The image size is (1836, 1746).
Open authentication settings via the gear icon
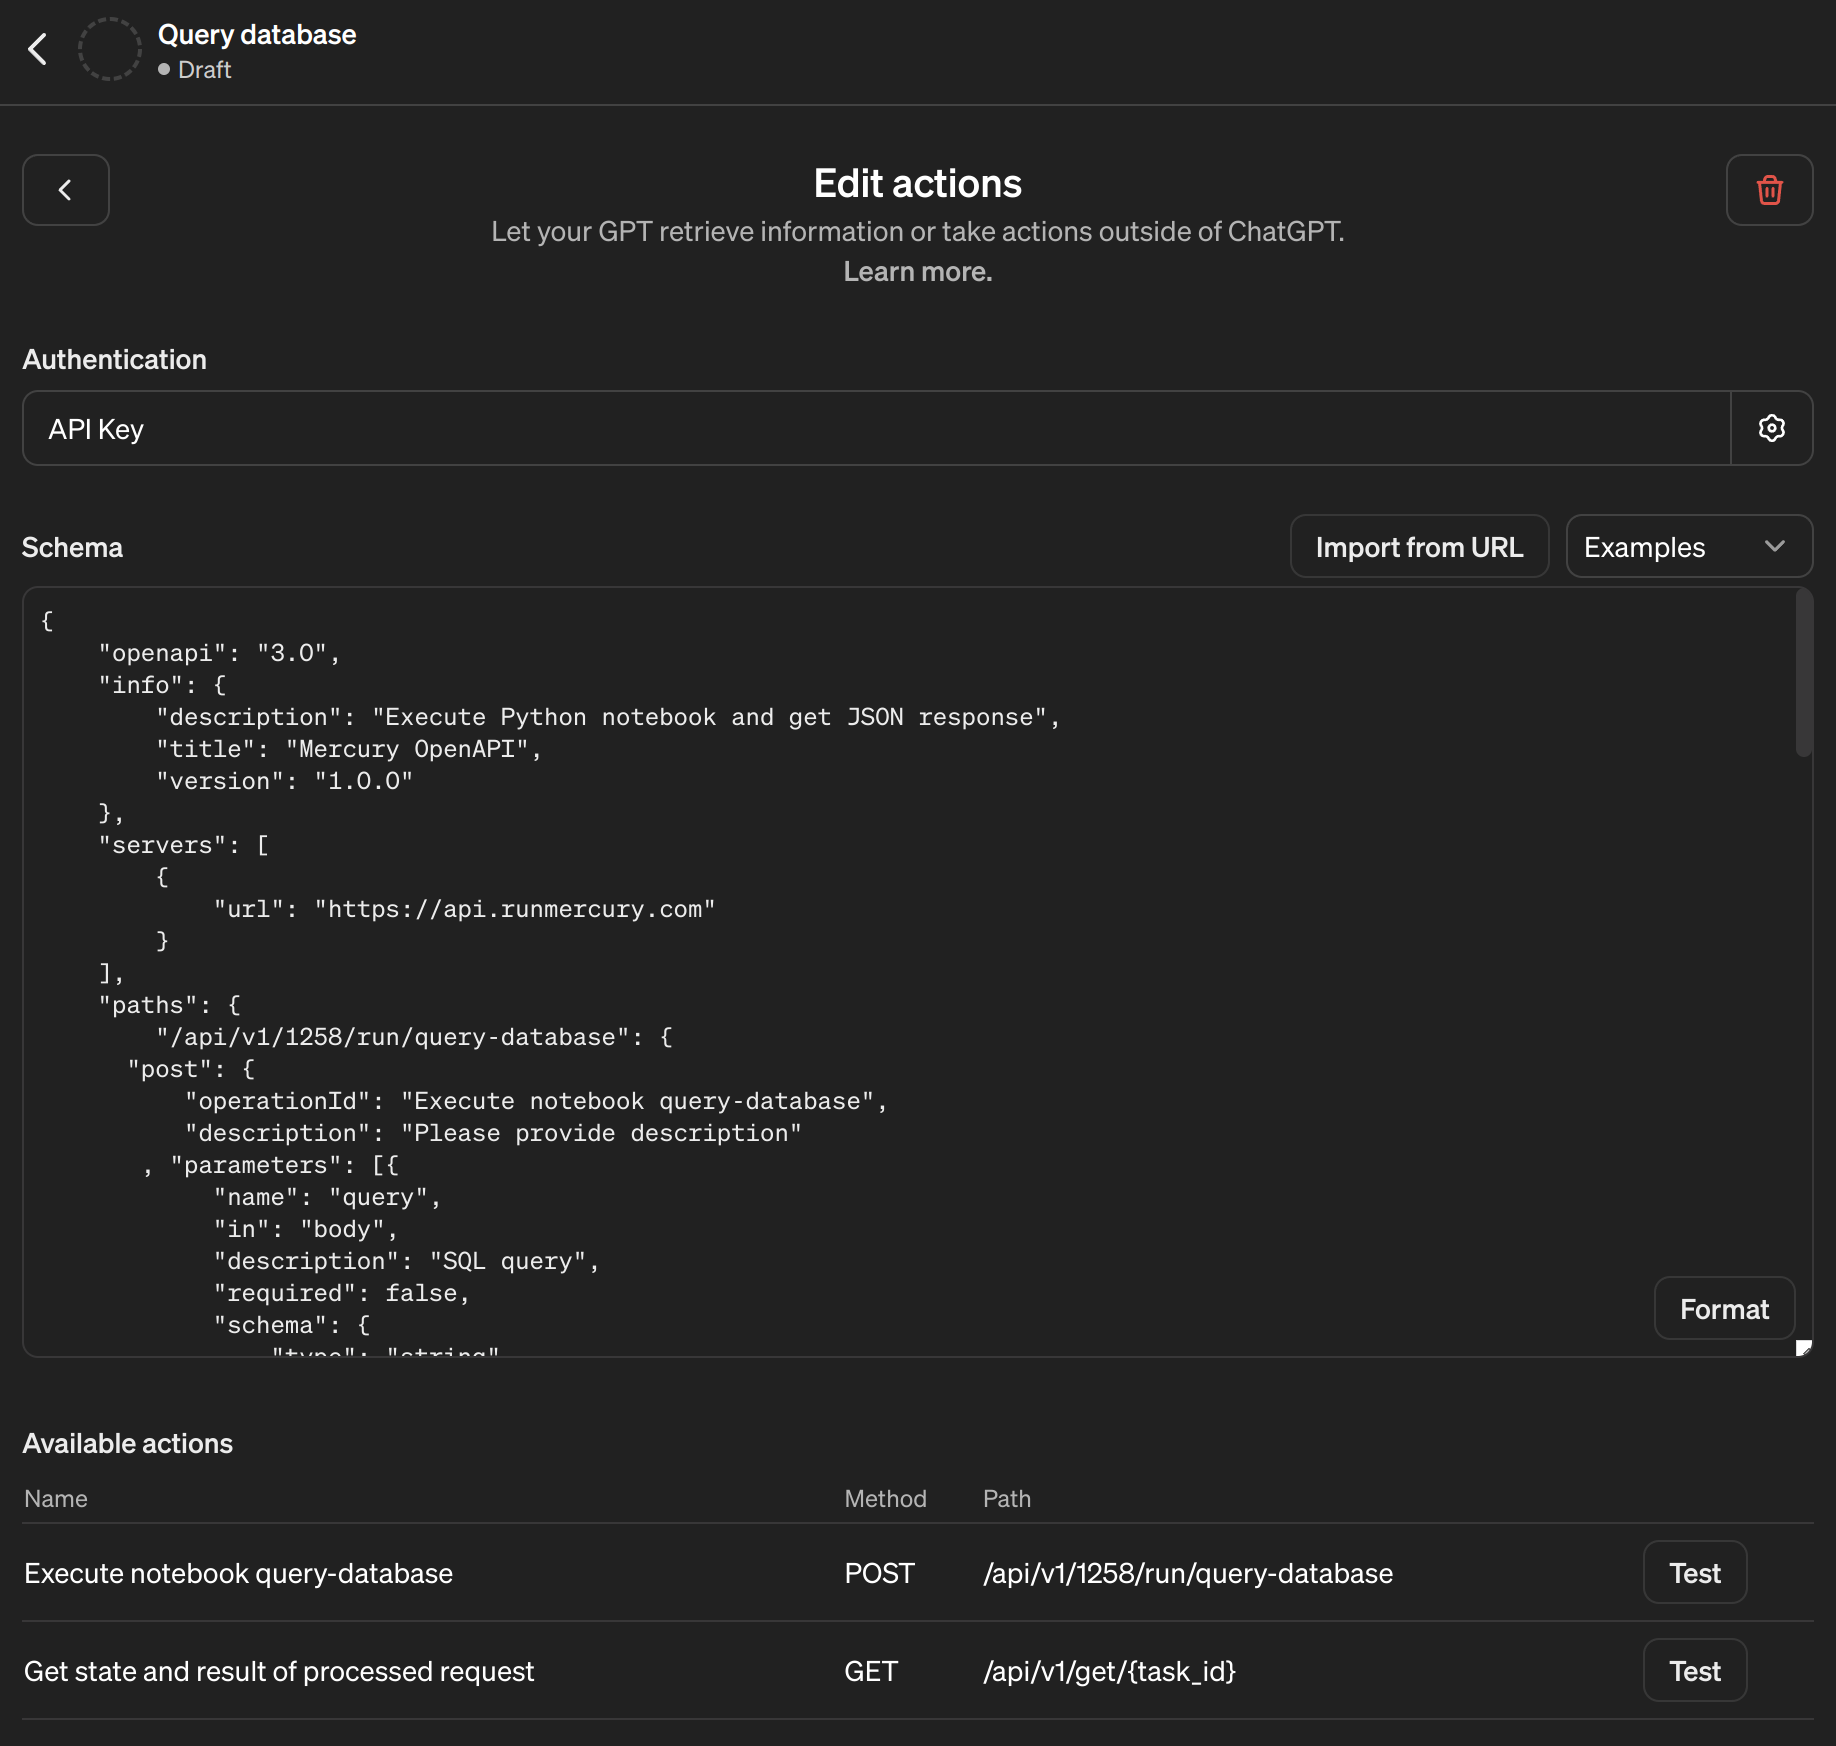pyautogui.click(x=1771, y=428)
